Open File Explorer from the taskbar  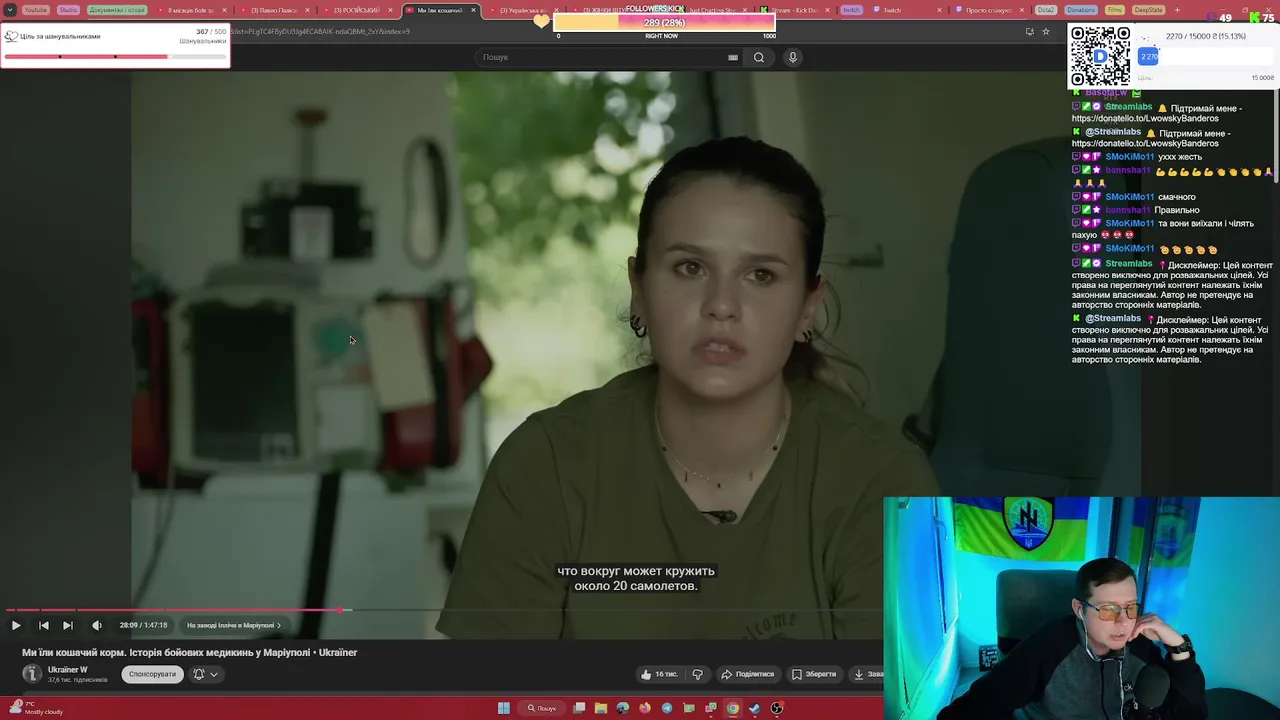coord(601,708)
